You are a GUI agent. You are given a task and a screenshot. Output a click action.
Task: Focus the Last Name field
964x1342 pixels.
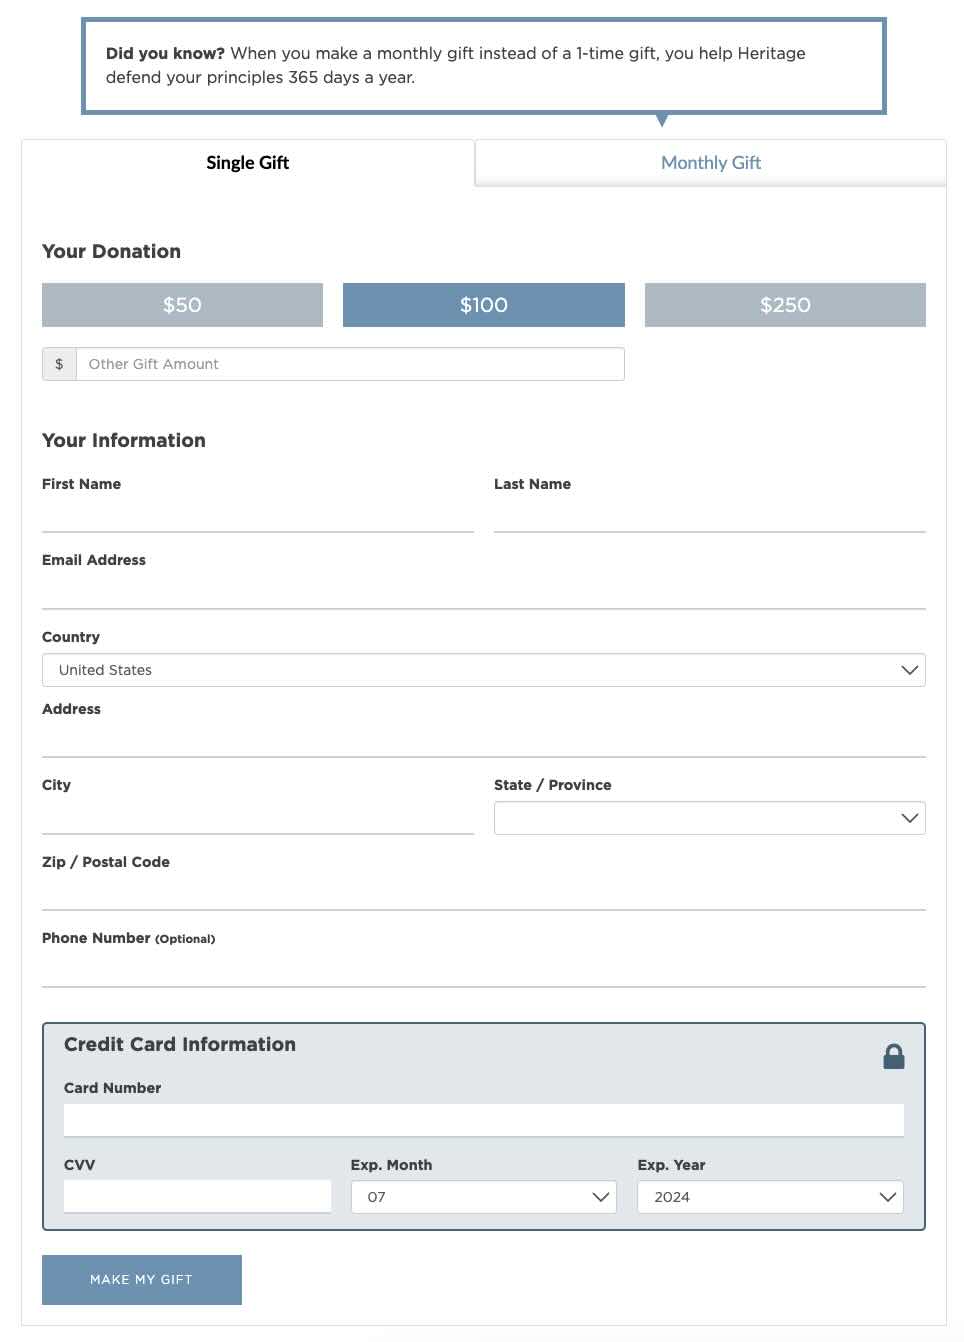click(x=710, y=515)
